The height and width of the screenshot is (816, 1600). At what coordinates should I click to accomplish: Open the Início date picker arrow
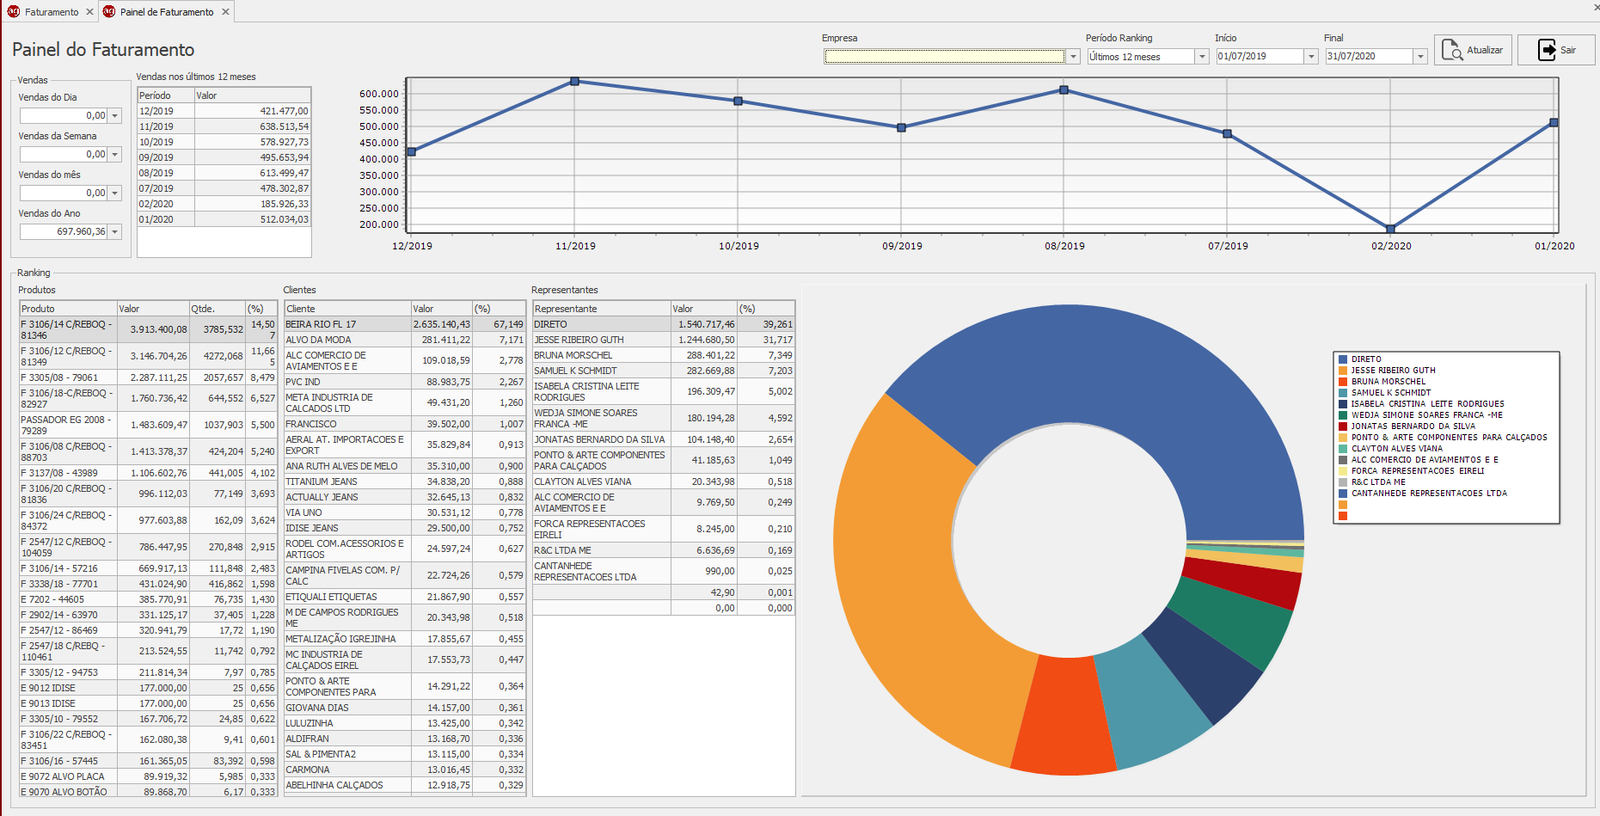[x=1311, y=57]
